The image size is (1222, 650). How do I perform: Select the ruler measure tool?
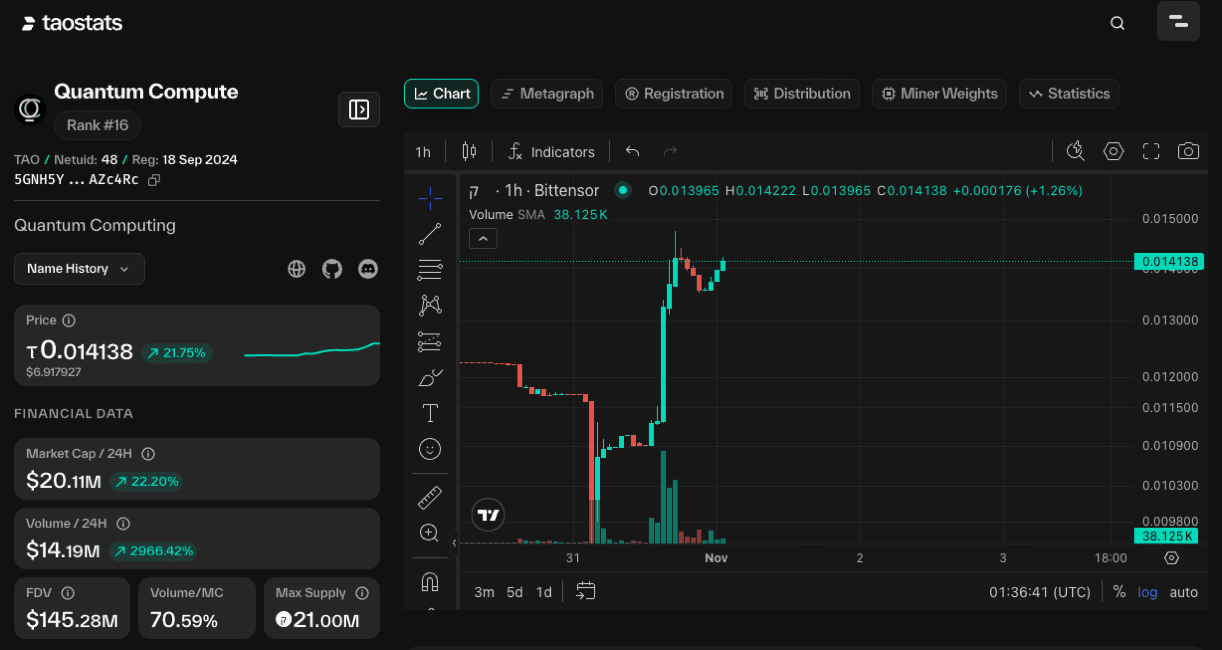pyautogui.click(x=430, y=497)
